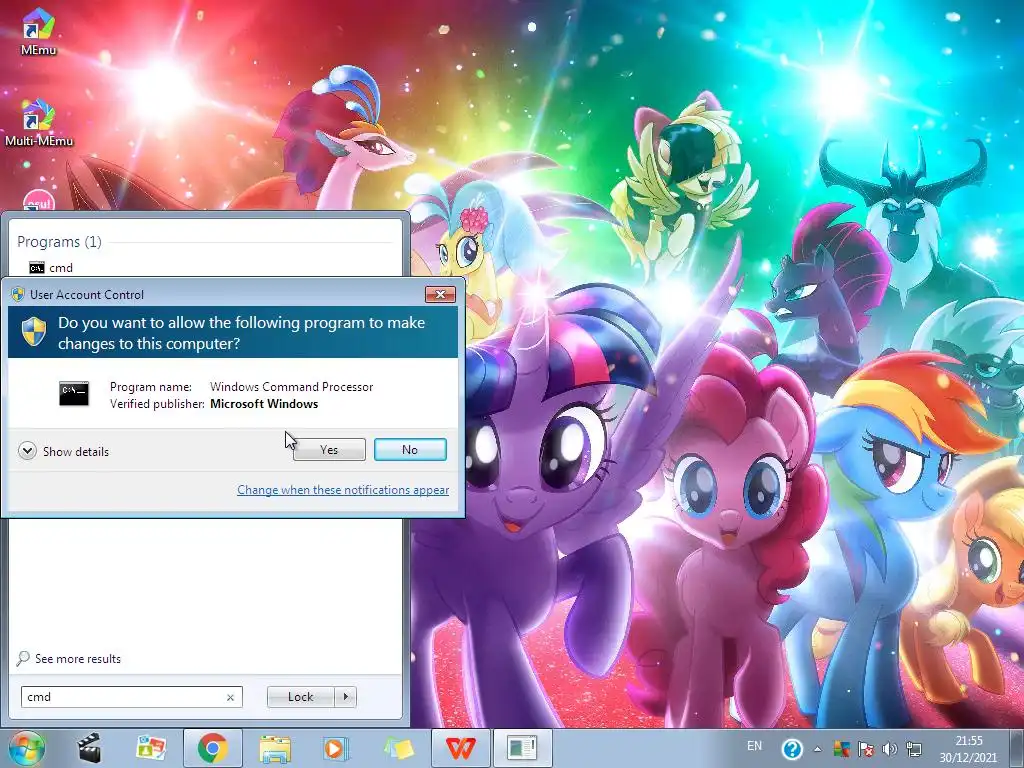Click the User Account Control title bar shield

pyautogui.click(x=18, y=295)
